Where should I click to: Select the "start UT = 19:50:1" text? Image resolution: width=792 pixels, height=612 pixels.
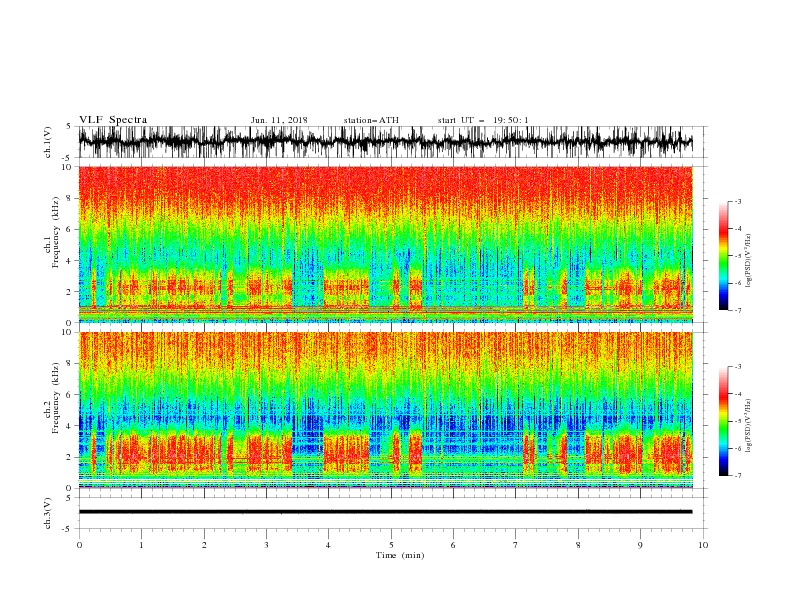pos(483,120)
